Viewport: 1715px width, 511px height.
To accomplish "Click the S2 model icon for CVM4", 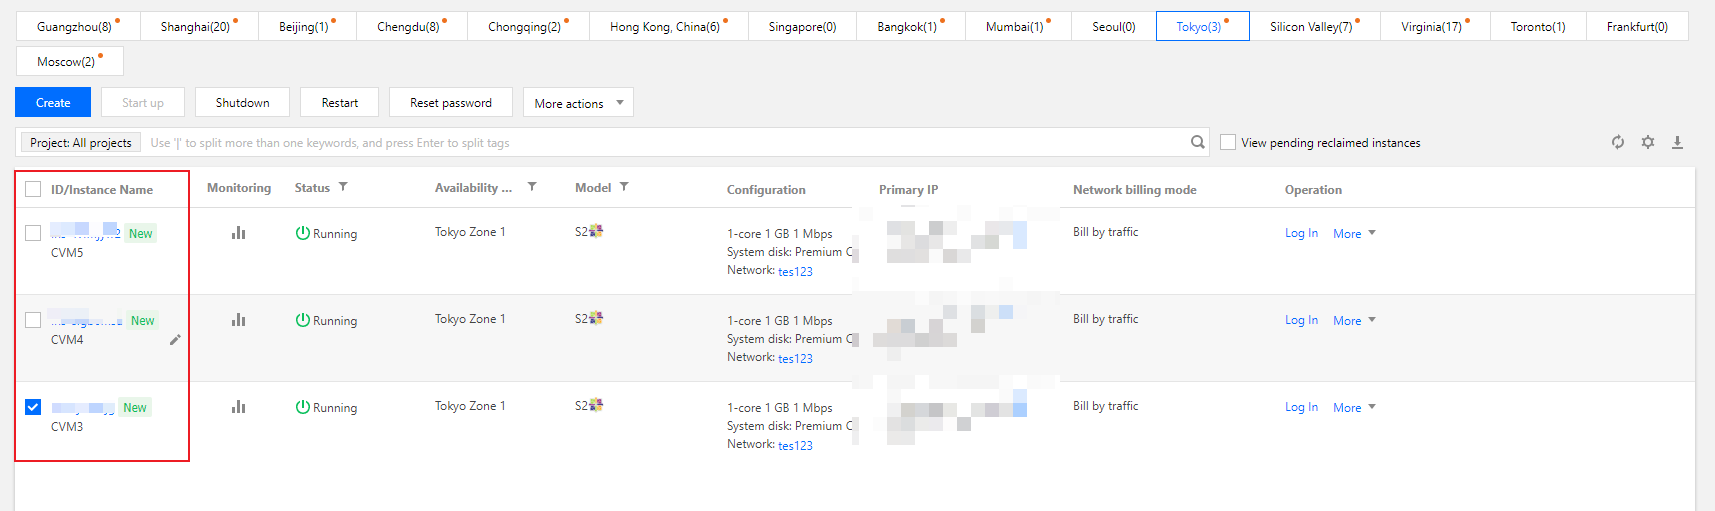I will 596,318.
